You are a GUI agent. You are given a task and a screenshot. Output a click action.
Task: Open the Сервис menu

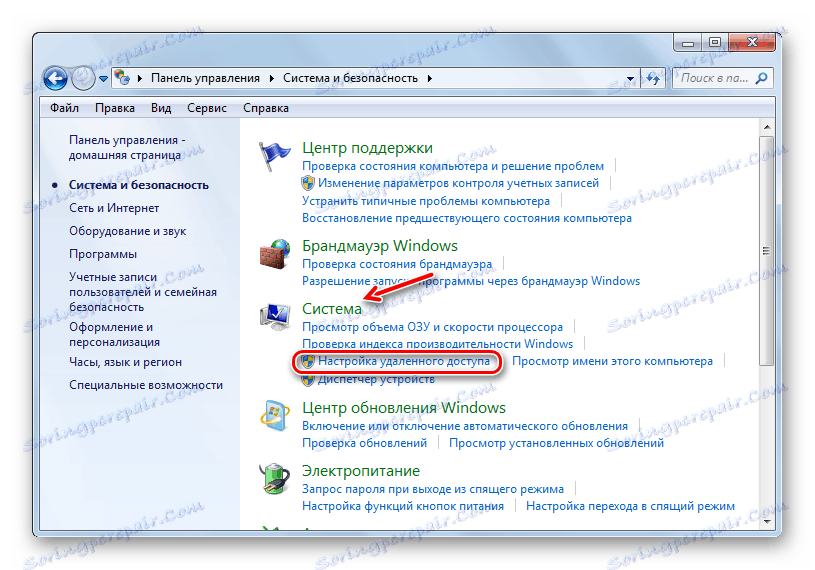[x=207, y=108]
